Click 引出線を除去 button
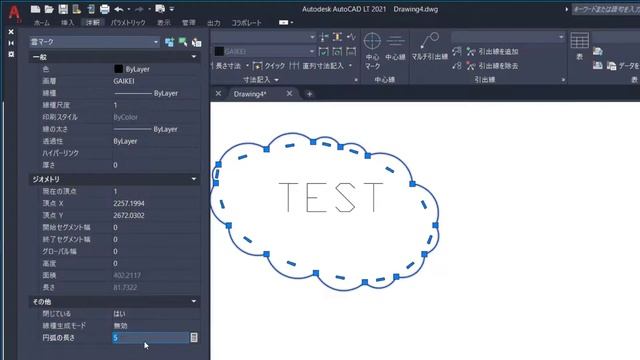Image resolution: width=640 pixels, height=360 pixels. tap(492, 66)
